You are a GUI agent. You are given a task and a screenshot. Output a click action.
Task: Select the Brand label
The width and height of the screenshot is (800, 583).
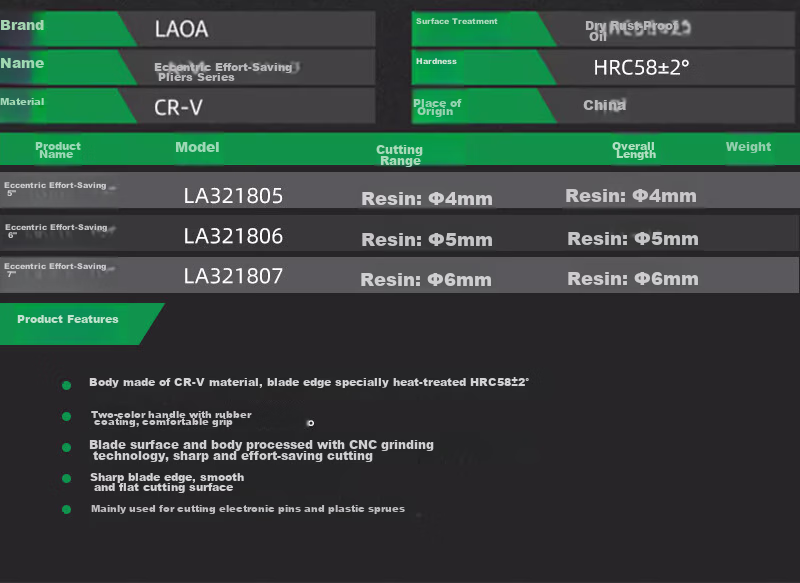22,25
